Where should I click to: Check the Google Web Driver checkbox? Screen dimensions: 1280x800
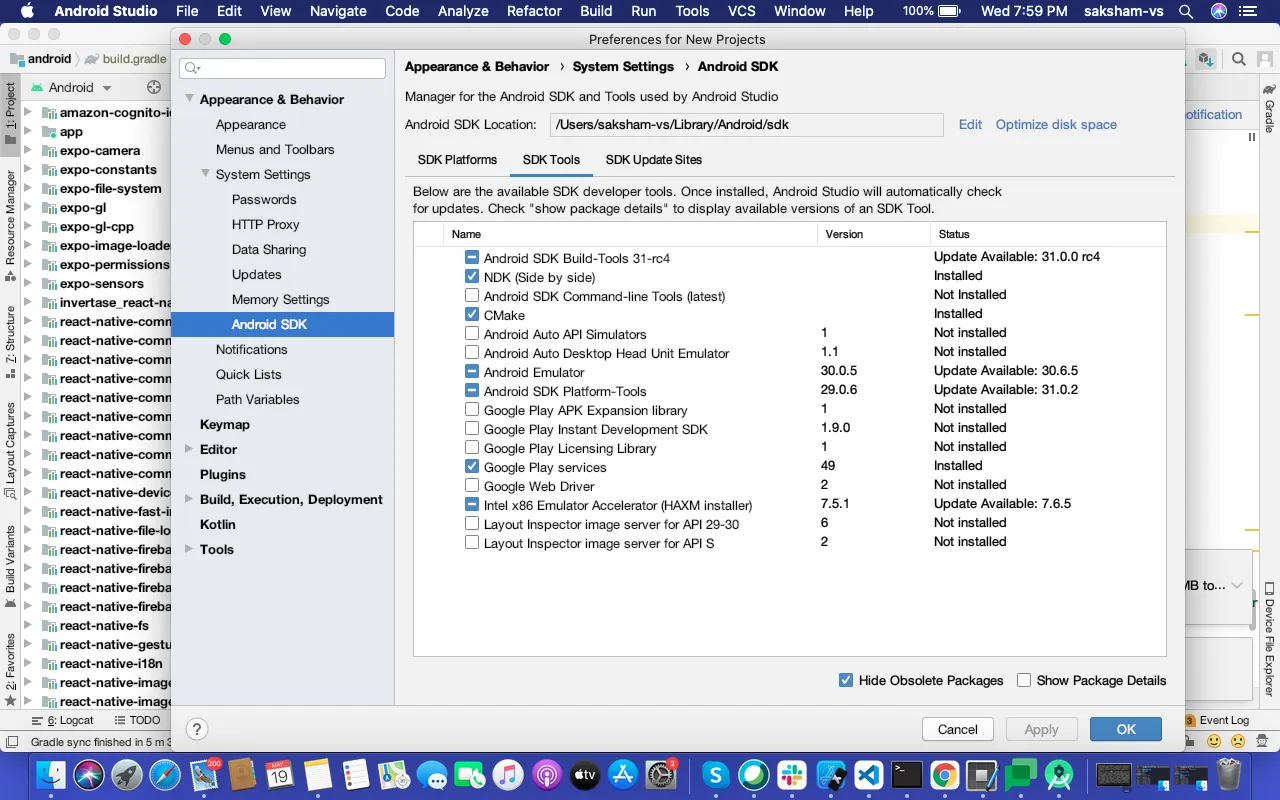(472, 486)
